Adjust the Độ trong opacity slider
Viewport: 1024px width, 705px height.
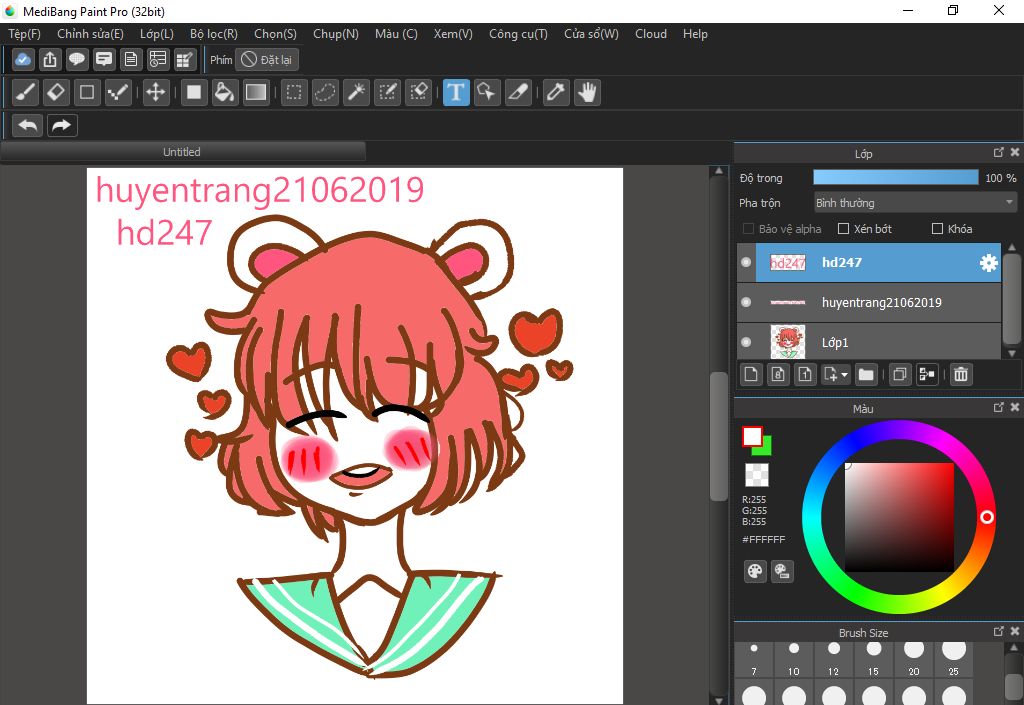pyautogui.click(x=895, y=178)
